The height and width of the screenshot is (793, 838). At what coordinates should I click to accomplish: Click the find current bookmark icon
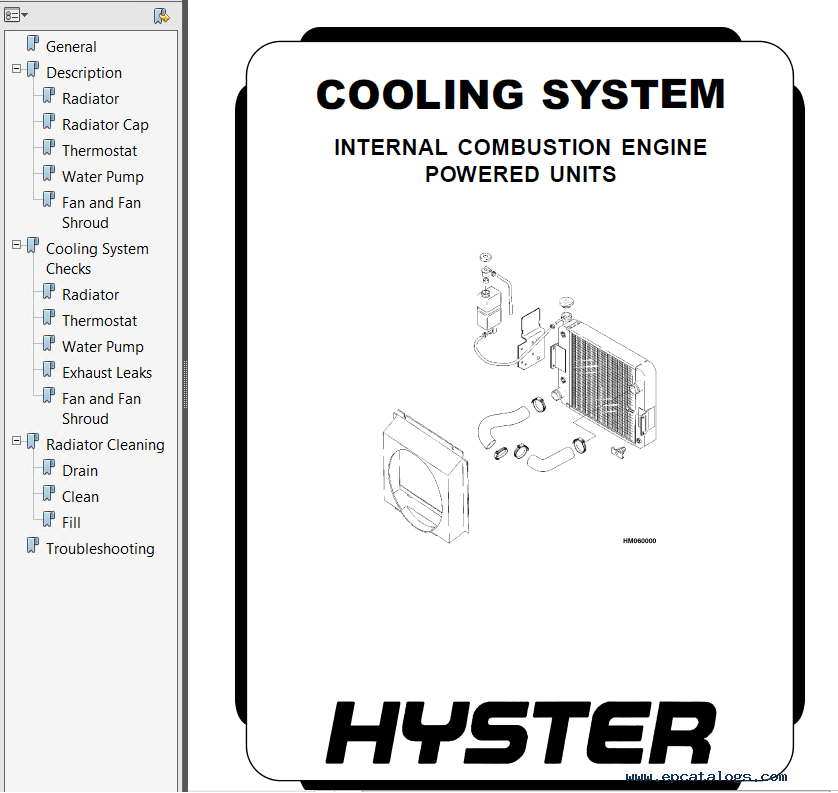coord(161,15)
